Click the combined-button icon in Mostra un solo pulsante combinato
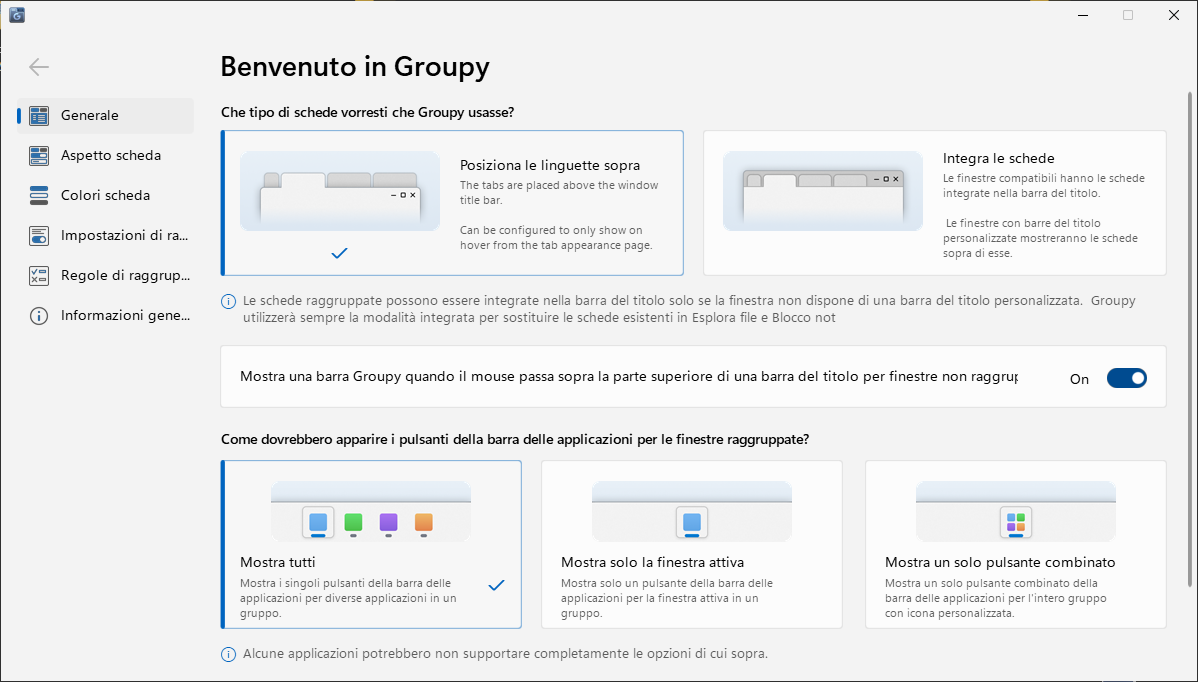This screenshot has height=682, width=1198. (1015, 522)
